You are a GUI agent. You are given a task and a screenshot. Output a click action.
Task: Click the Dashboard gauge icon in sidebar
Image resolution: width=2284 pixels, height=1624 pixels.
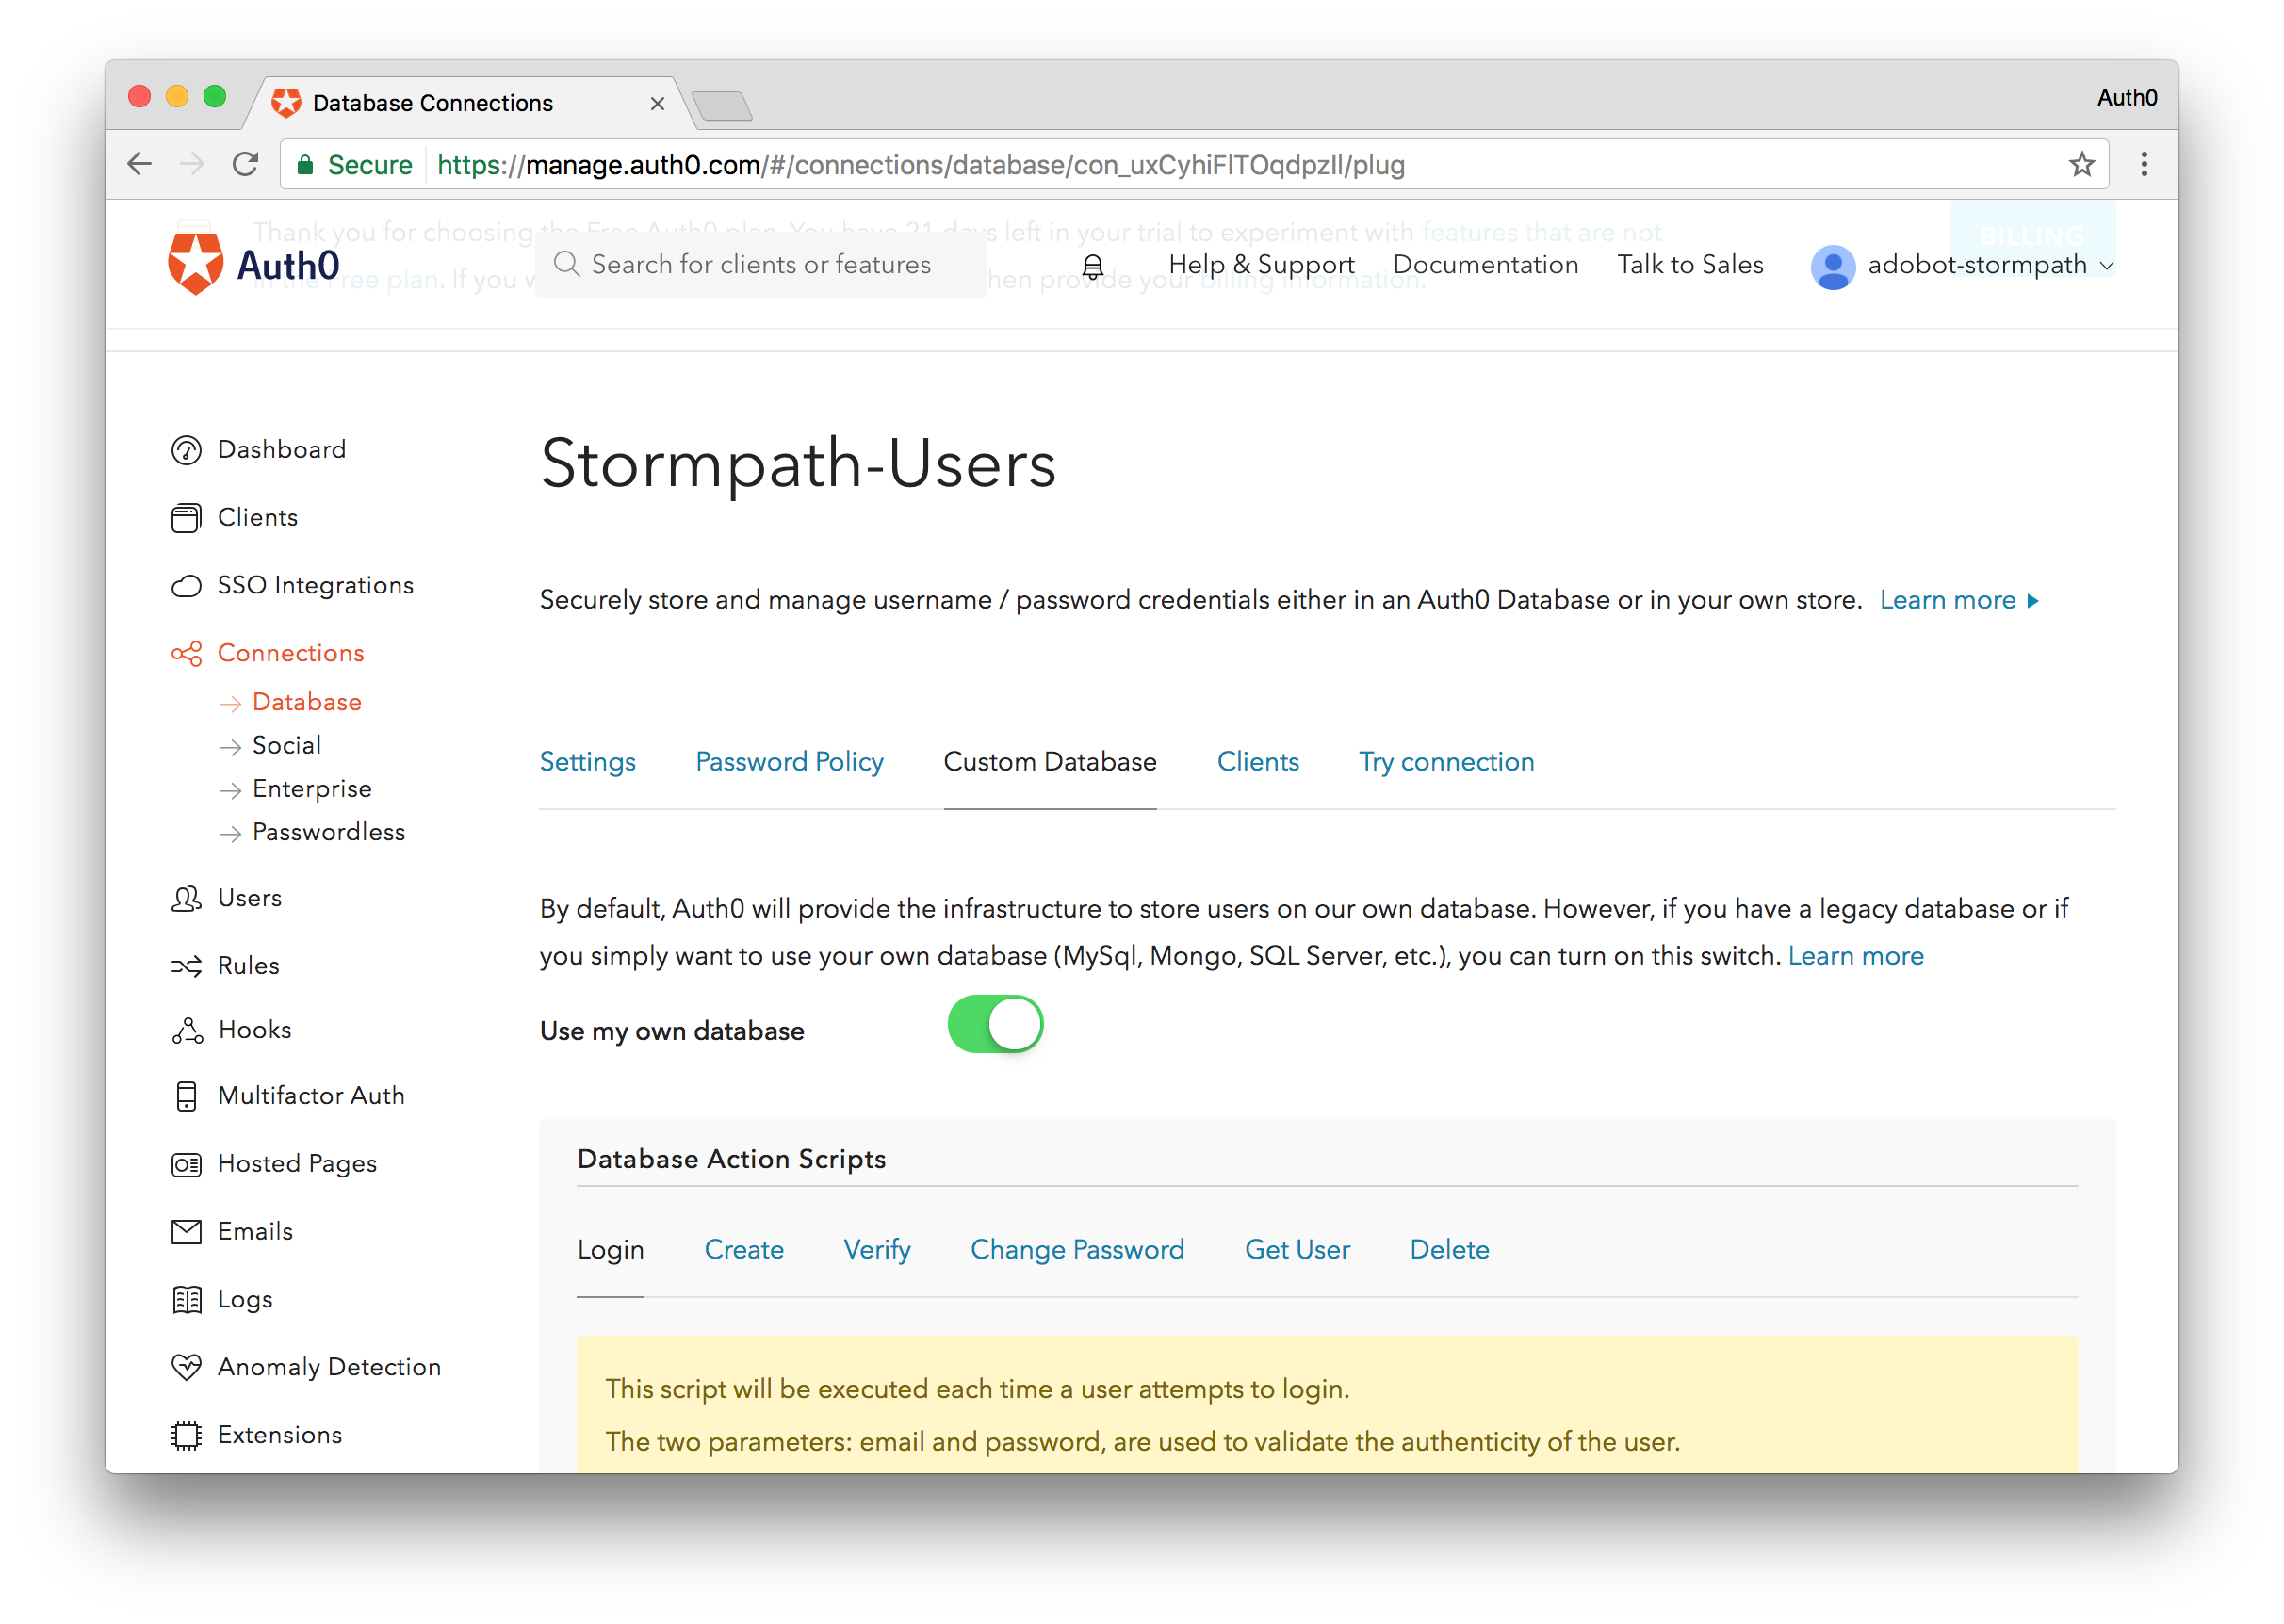186,450
